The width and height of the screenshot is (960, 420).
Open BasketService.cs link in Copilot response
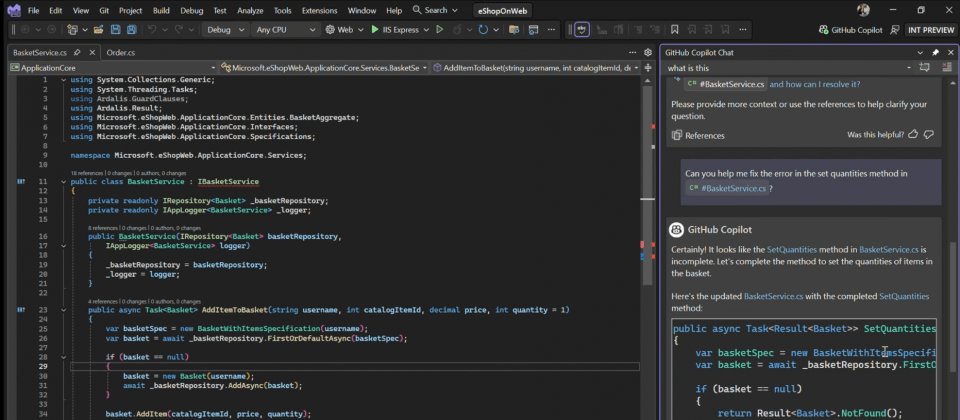click(888, 249)
